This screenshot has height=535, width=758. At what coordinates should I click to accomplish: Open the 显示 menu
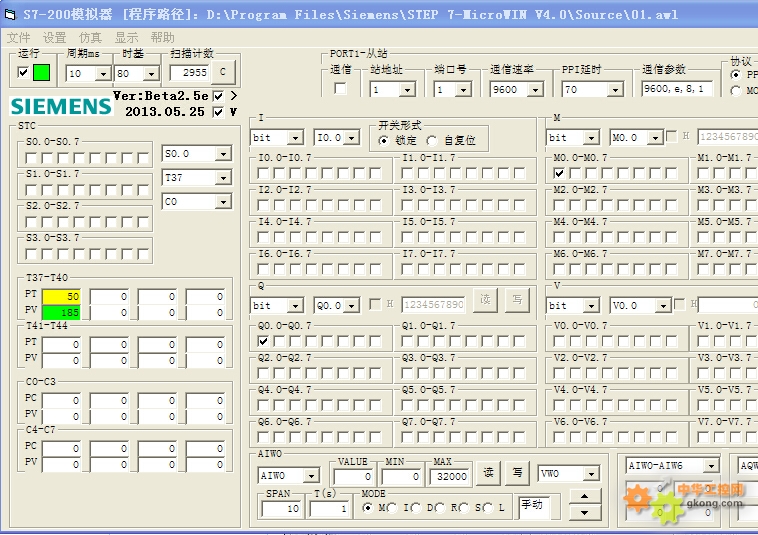point(126,38)
